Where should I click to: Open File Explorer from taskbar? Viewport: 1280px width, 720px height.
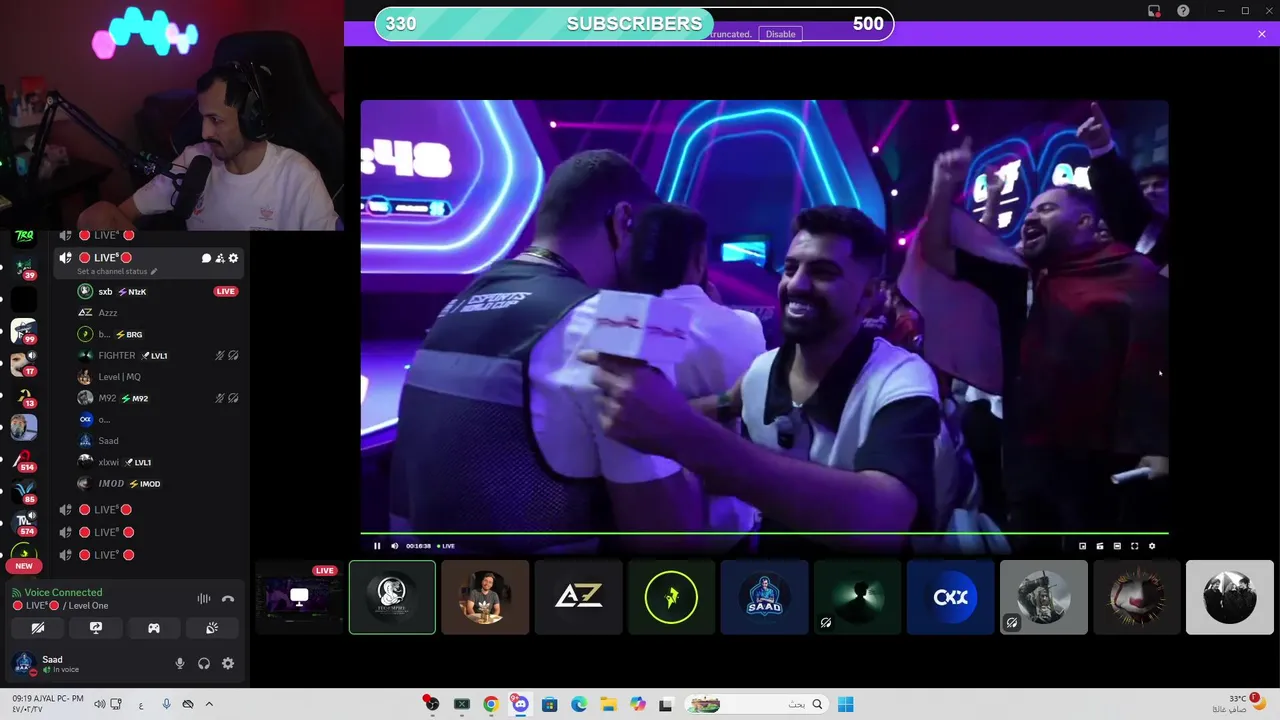pyautogui.click(x=608, y=704)
